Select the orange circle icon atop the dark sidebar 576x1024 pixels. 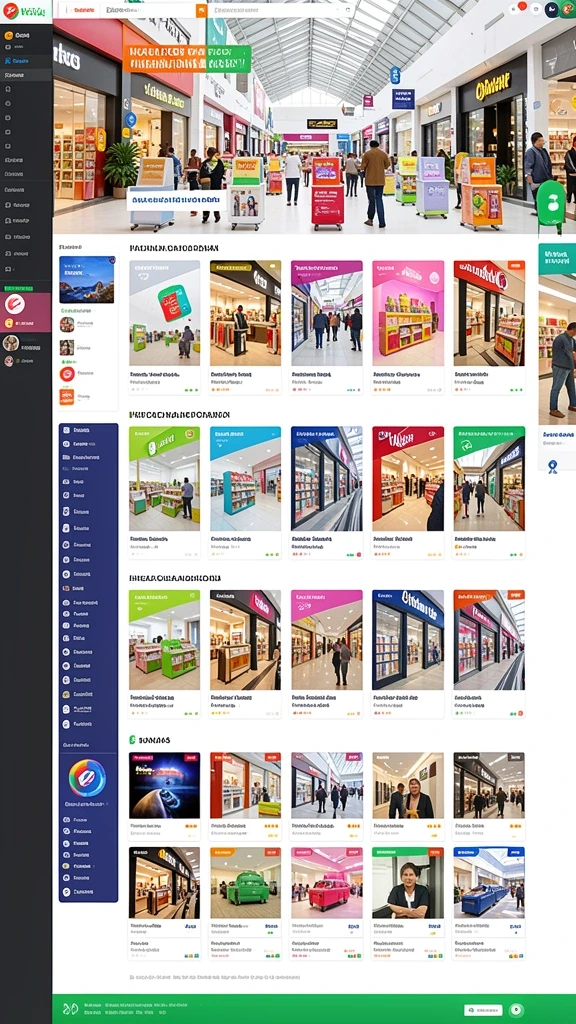pos(8,35)
